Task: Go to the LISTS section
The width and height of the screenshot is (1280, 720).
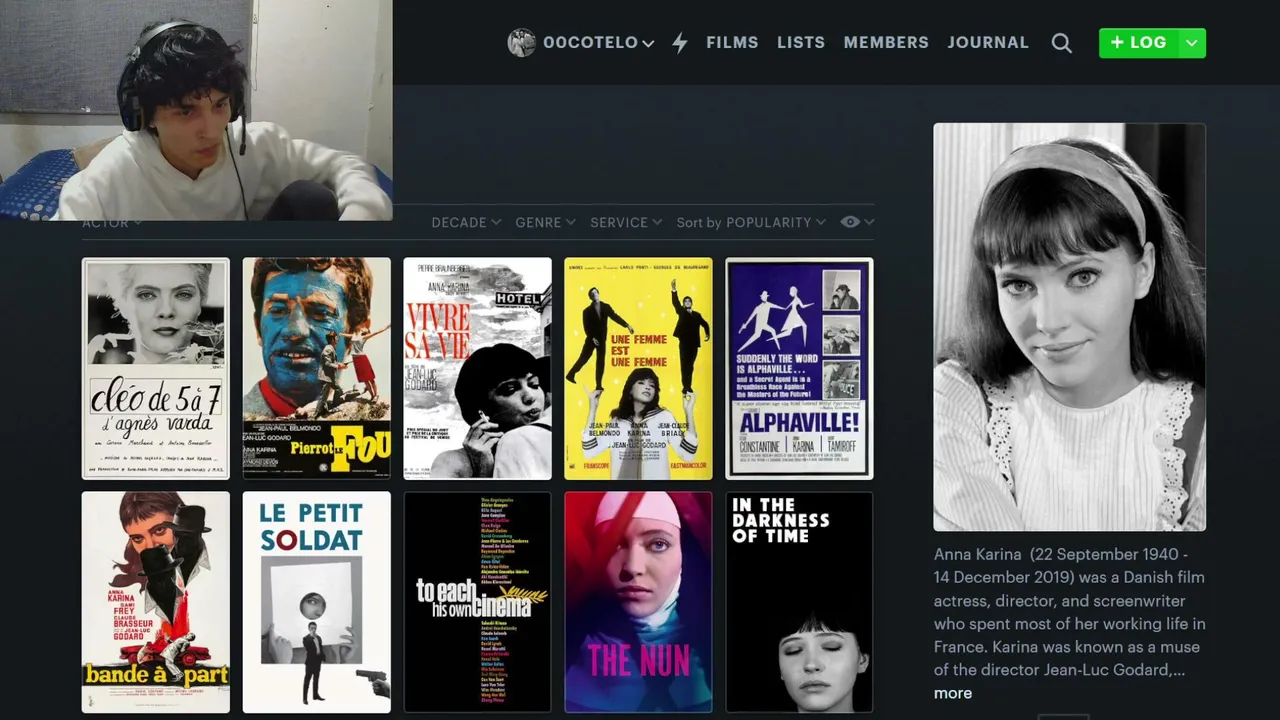Action: pyautogui.click(x=801, y=43)
